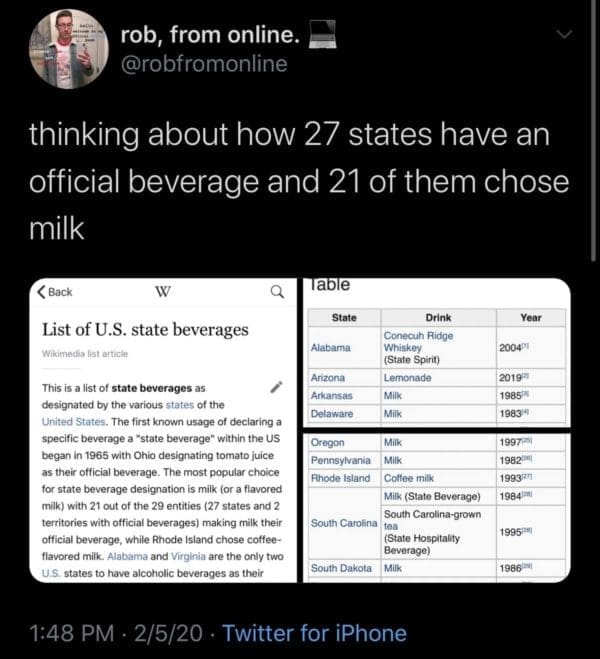This screenshot has height=659, width=600.
Task: Click the Twitter for iPhone link
Action: [x=314, y=633]
